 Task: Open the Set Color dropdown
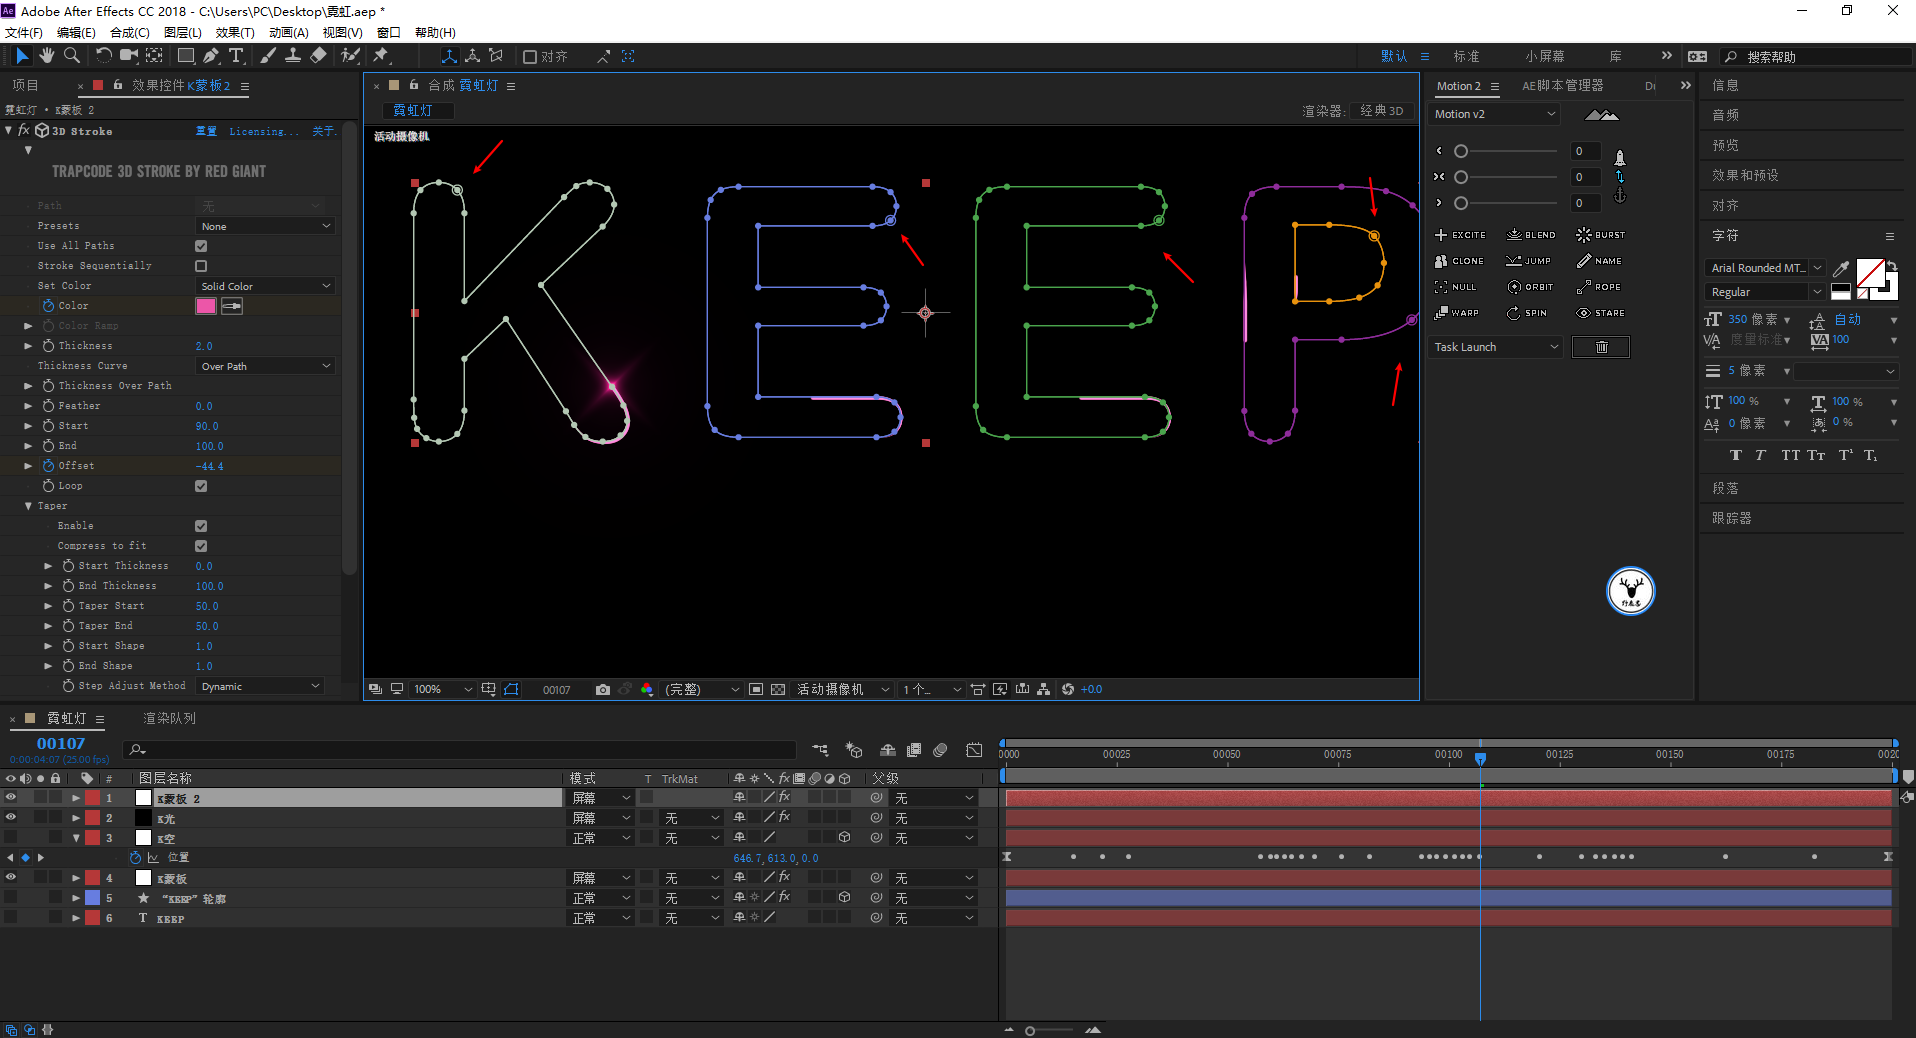tap(265, 286)
